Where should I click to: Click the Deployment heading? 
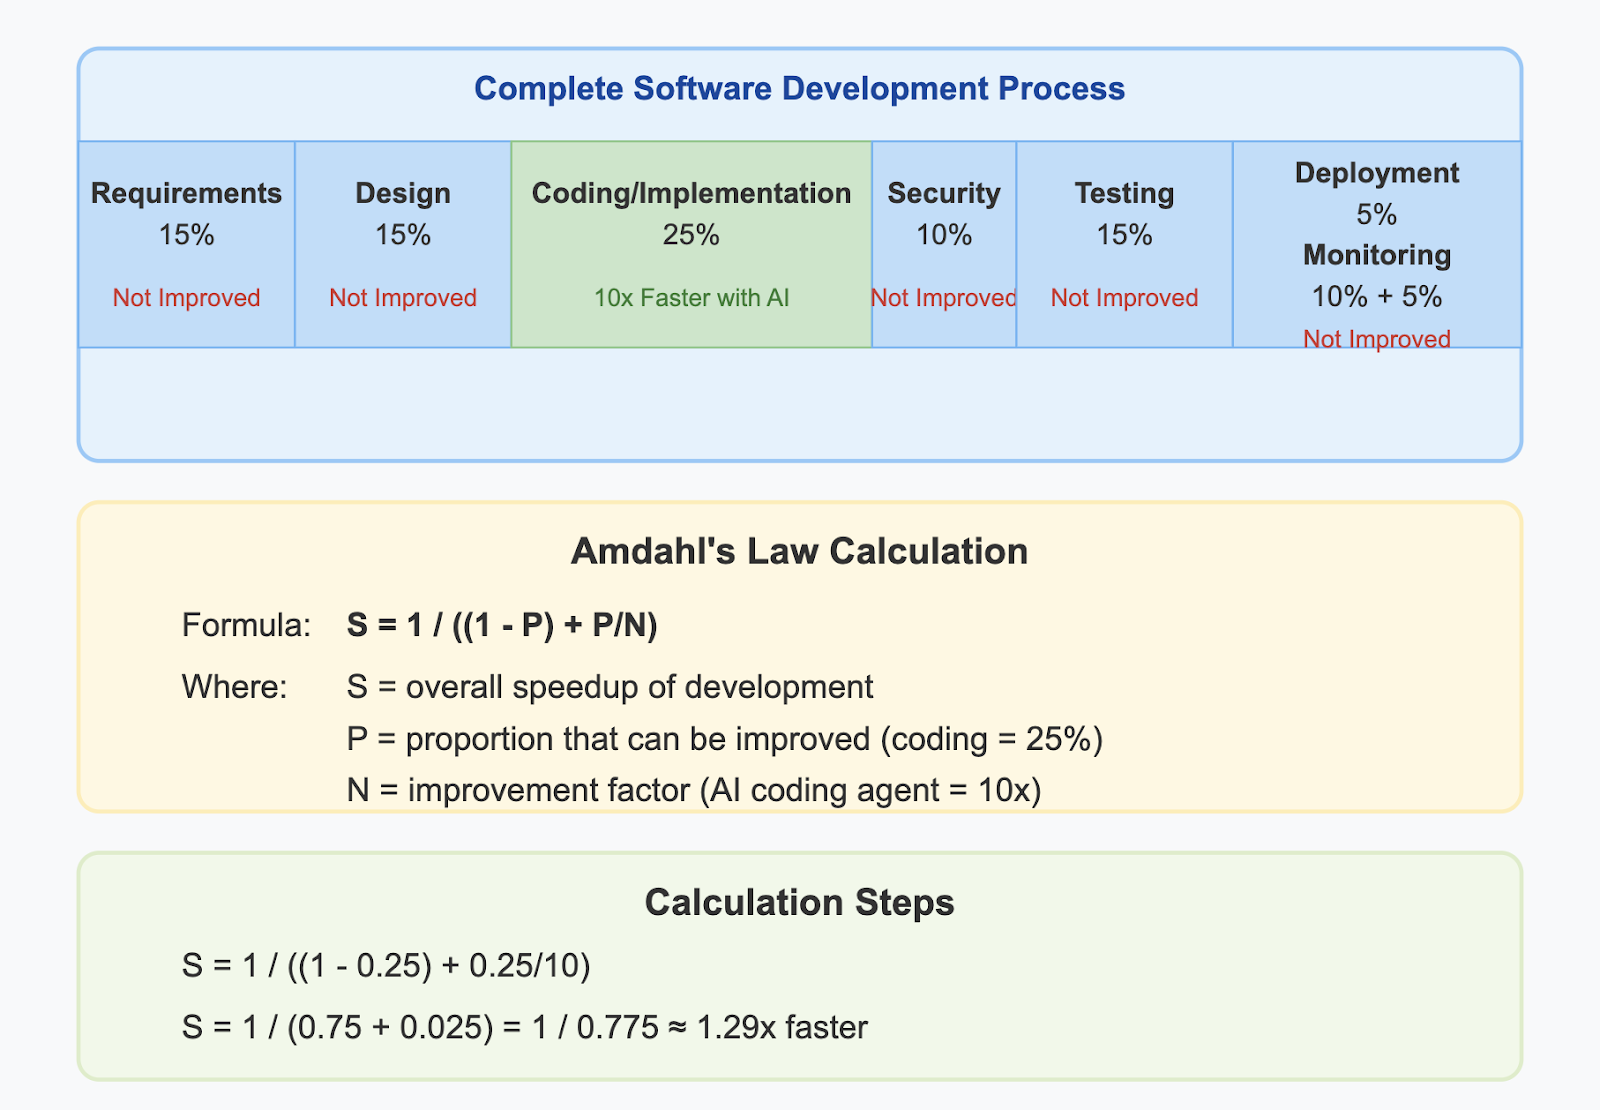(x=1377, y=173)
